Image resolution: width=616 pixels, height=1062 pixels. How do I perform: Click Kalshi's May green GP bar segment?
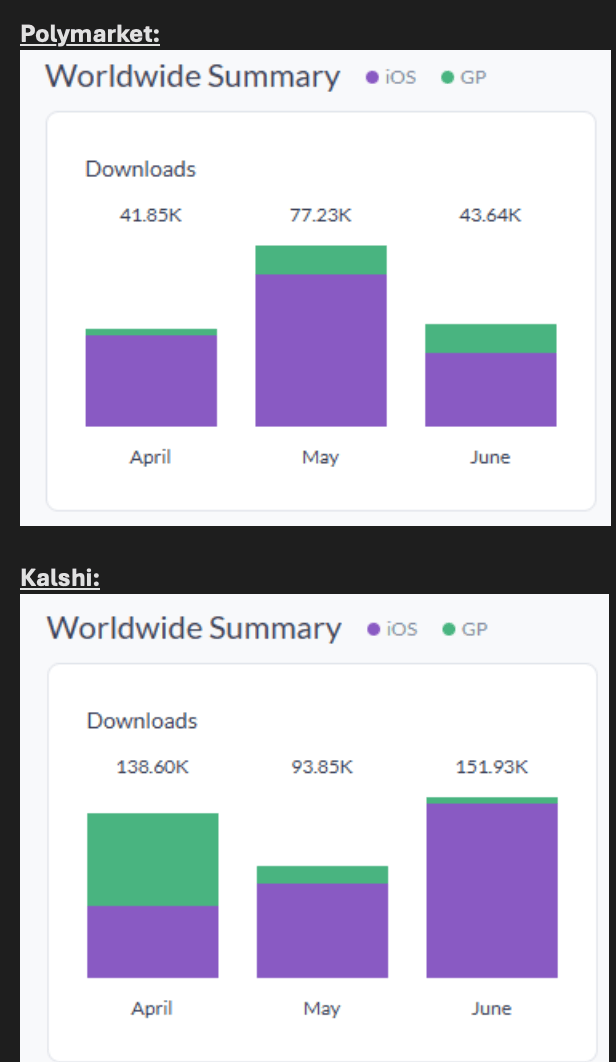(x=322, y=874)
